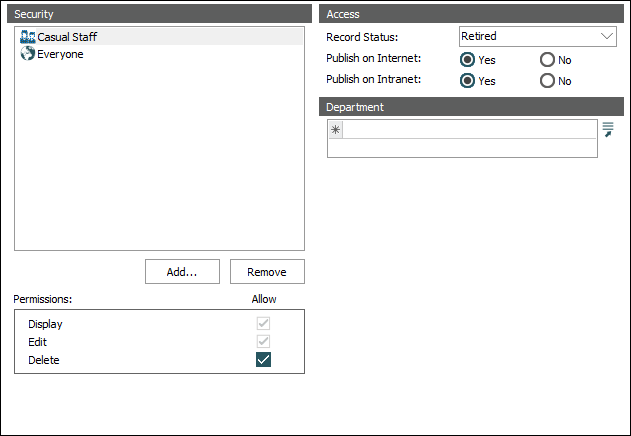Uncheck the Delete permission checkbox
This screenshot has width=631, height=436.
[263, 360]
